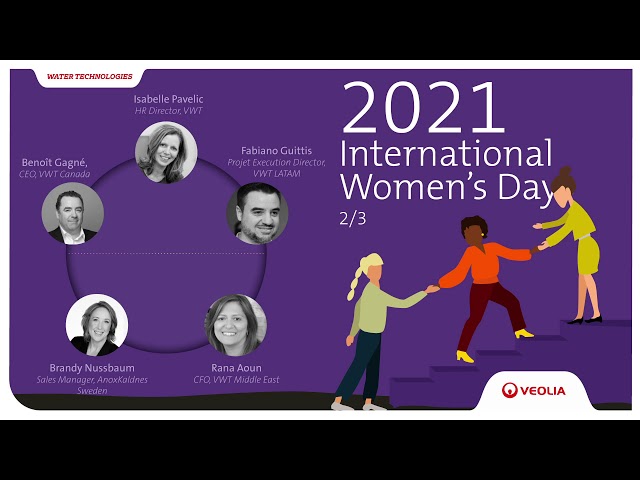This screenshot has width=640, height=480.
Task: Click the name 'Brandy Nussbaum'
Action: pyautogui.click(x=92, y=368)
